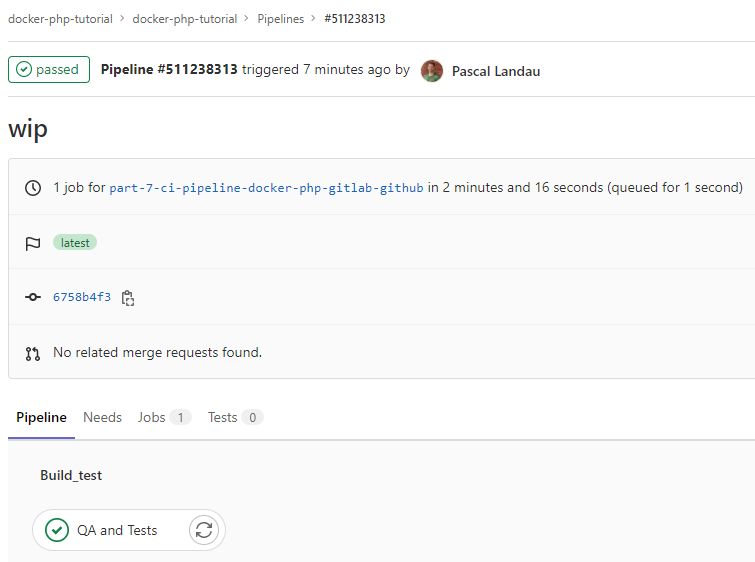This screenshot has height=562, width=755.
Task: Open the QA and Tests job
Action: click(117, 530)
